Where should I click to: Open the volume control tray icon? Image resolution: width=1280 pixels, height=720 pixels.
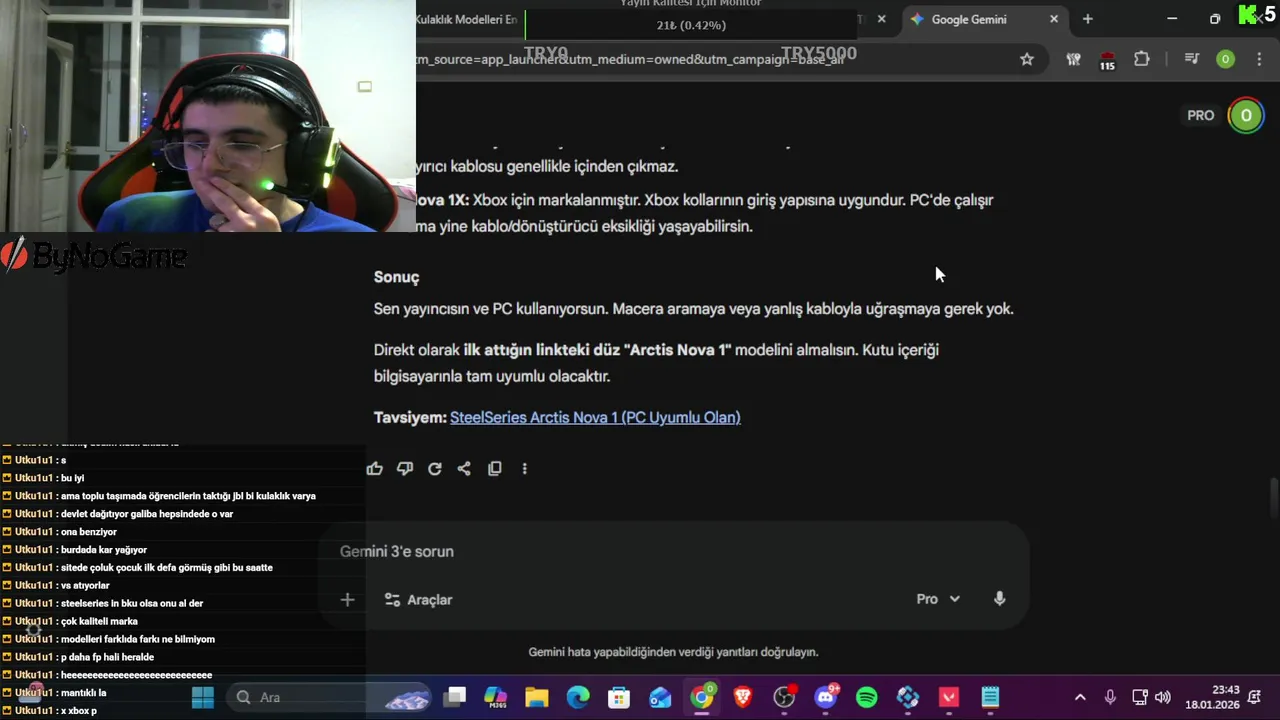(1162, 697)
